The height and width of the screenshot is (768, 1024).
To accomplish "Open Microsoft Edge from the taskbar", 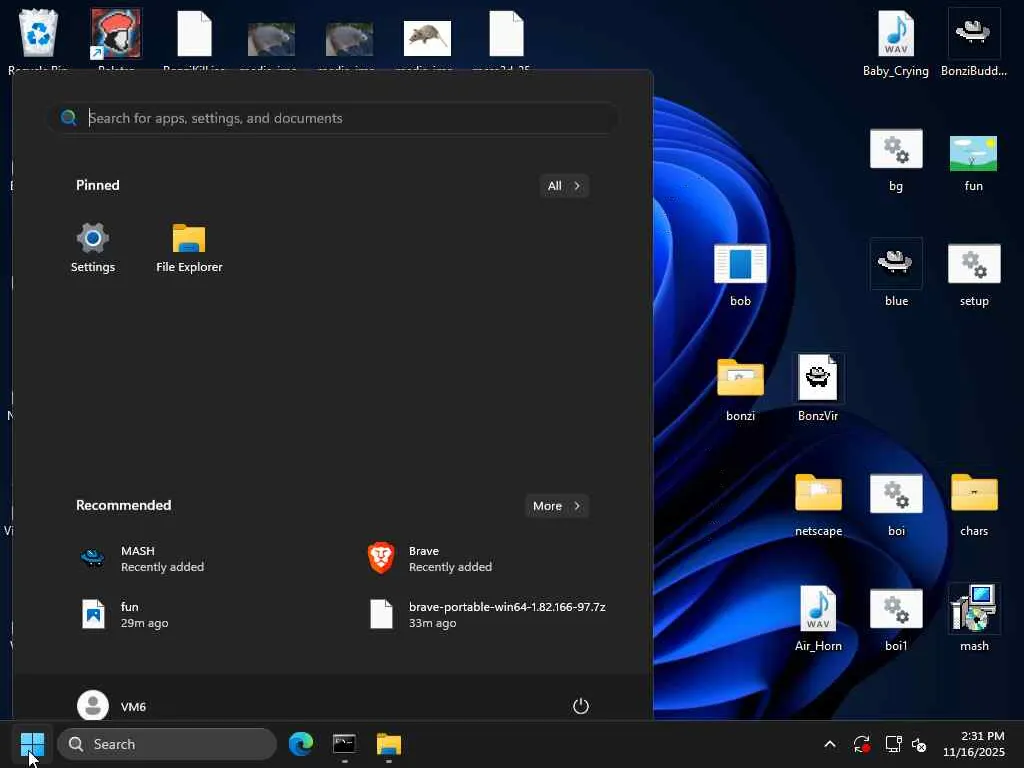I will (301, 744).
